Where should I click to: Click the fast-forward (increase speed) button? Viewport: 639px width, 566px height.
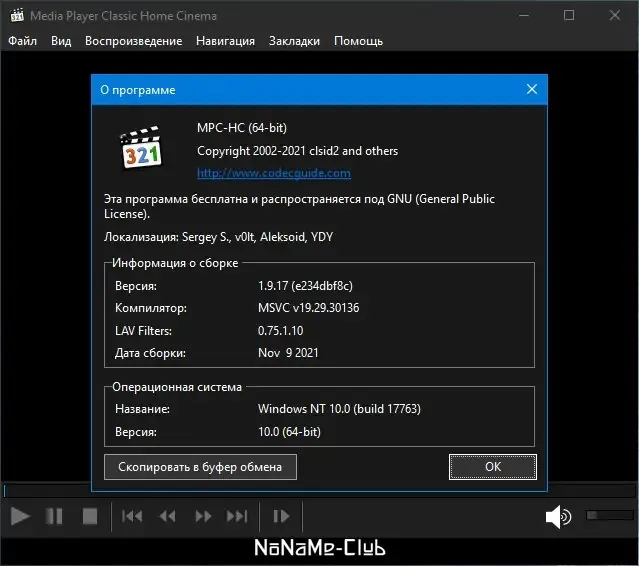(x=203, y=516)
